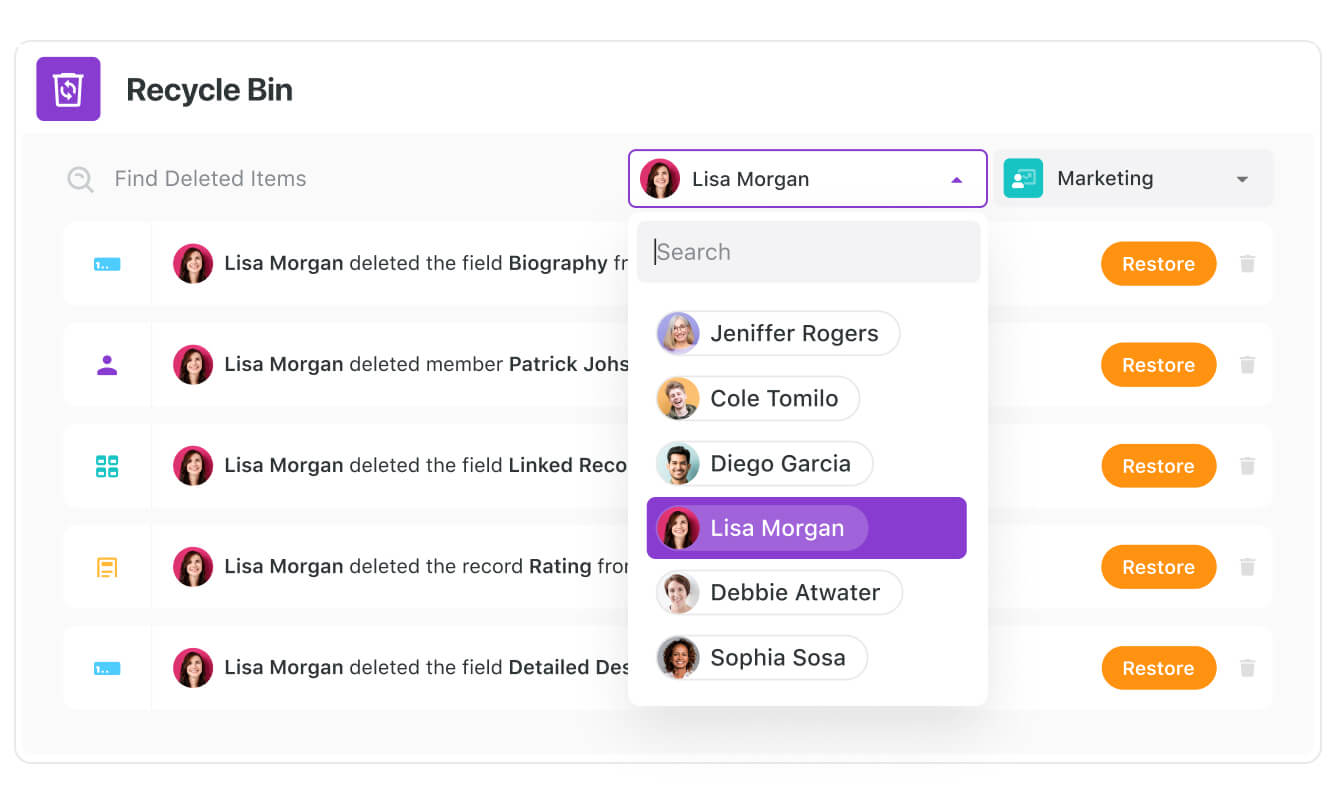This screenshot has height=804, width=1340.
Task: Click the up arrow in Lisa Morgan dropdown
Action: [956, 180]
